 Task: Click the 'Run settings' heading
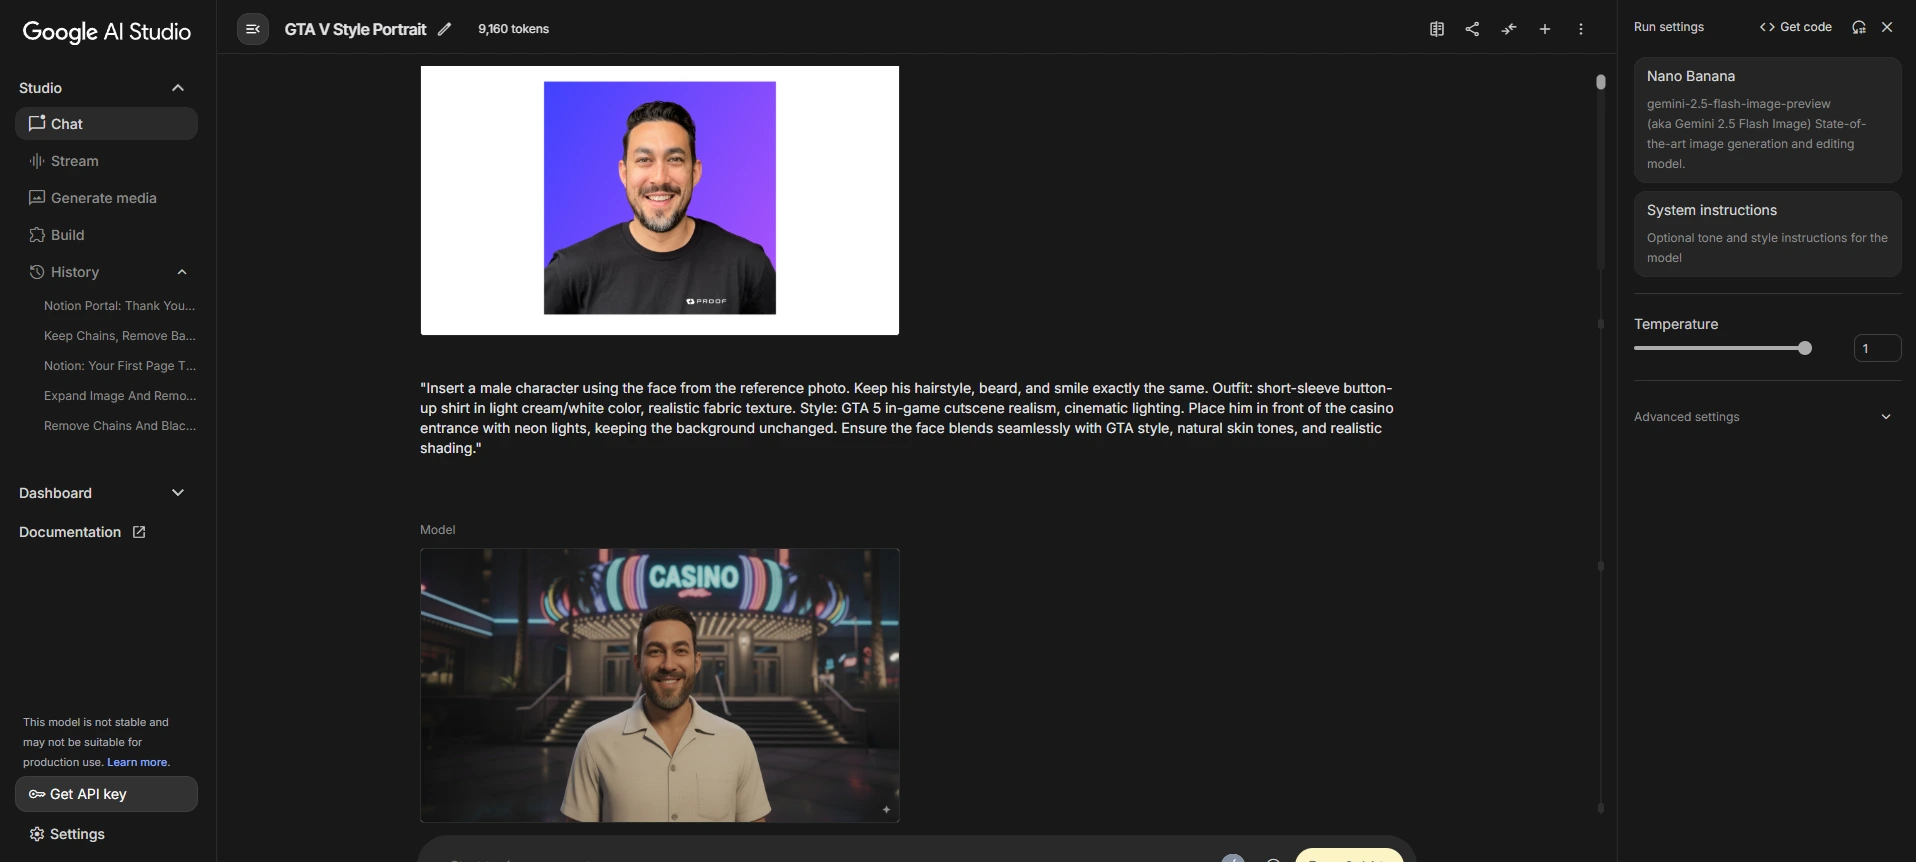(x=1669, y=27)
